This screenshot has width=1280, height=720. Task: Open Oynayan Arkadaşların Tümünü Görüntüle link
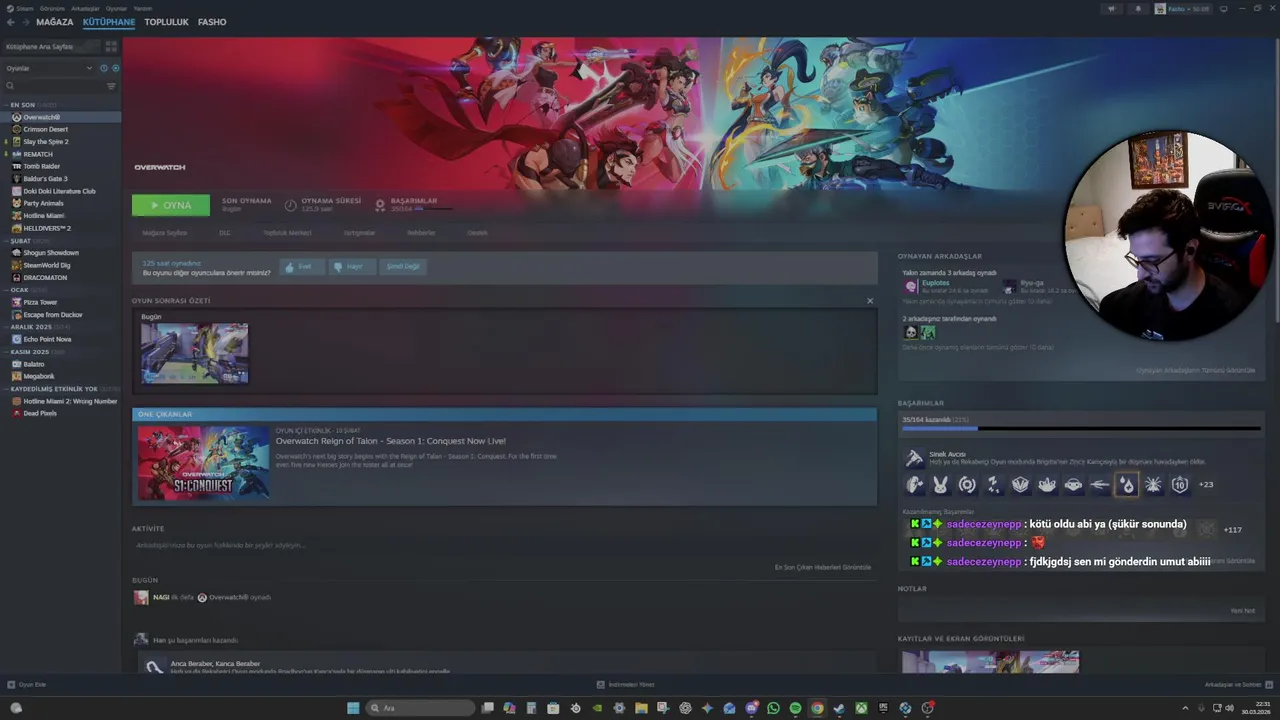[x=1195, y=371]
